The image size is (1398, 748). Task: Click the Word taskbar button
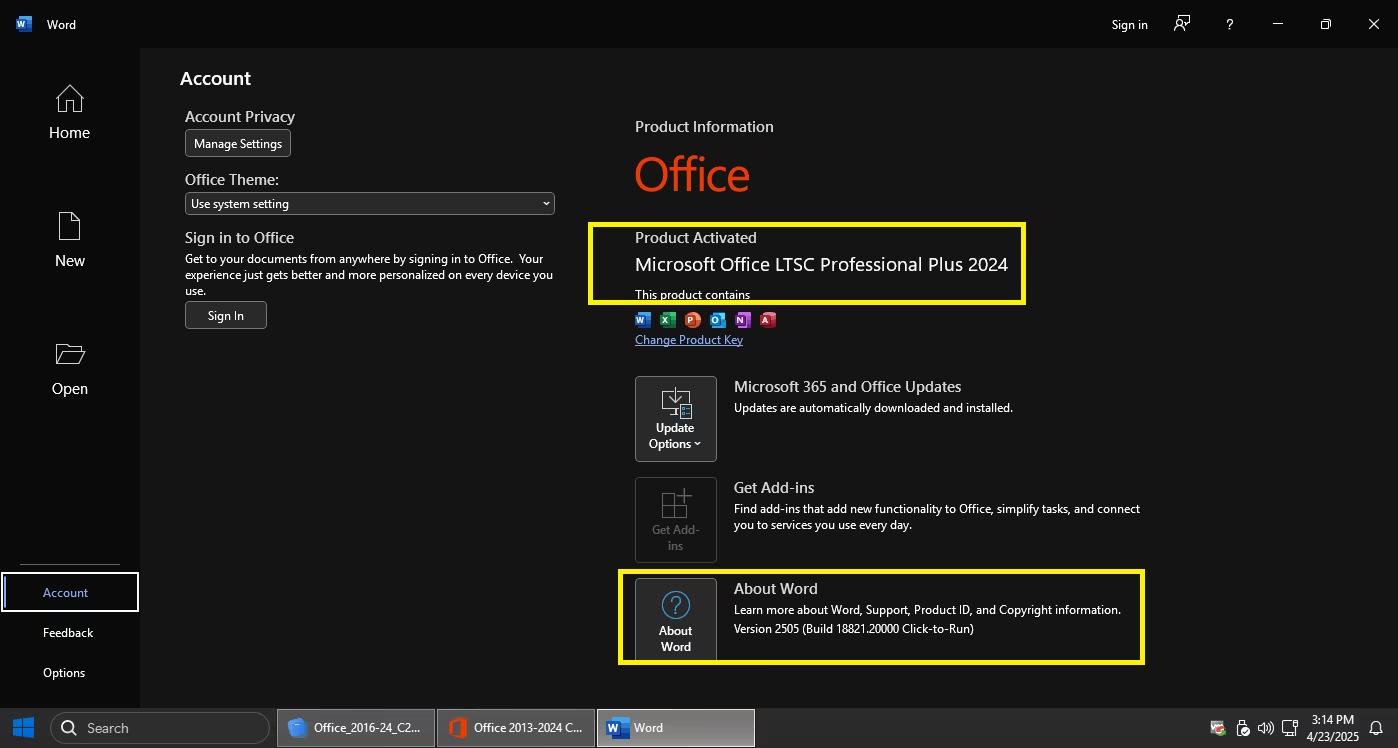tap(676, 728)
